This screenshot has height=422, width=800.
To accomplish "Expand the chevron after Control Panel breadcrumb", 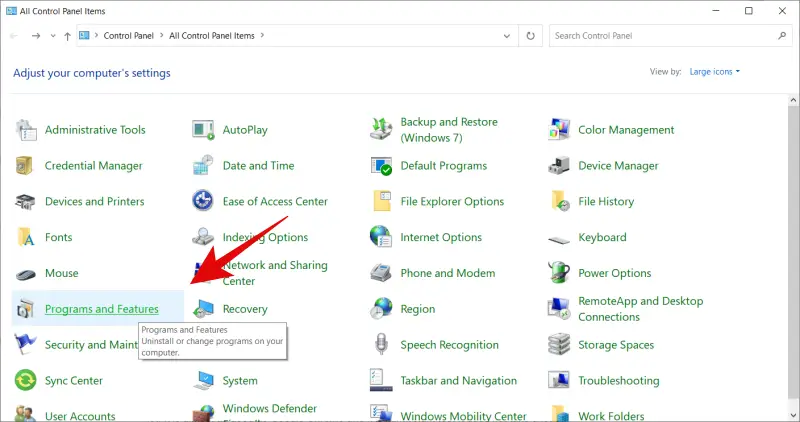I will click(x=162, y=35).
